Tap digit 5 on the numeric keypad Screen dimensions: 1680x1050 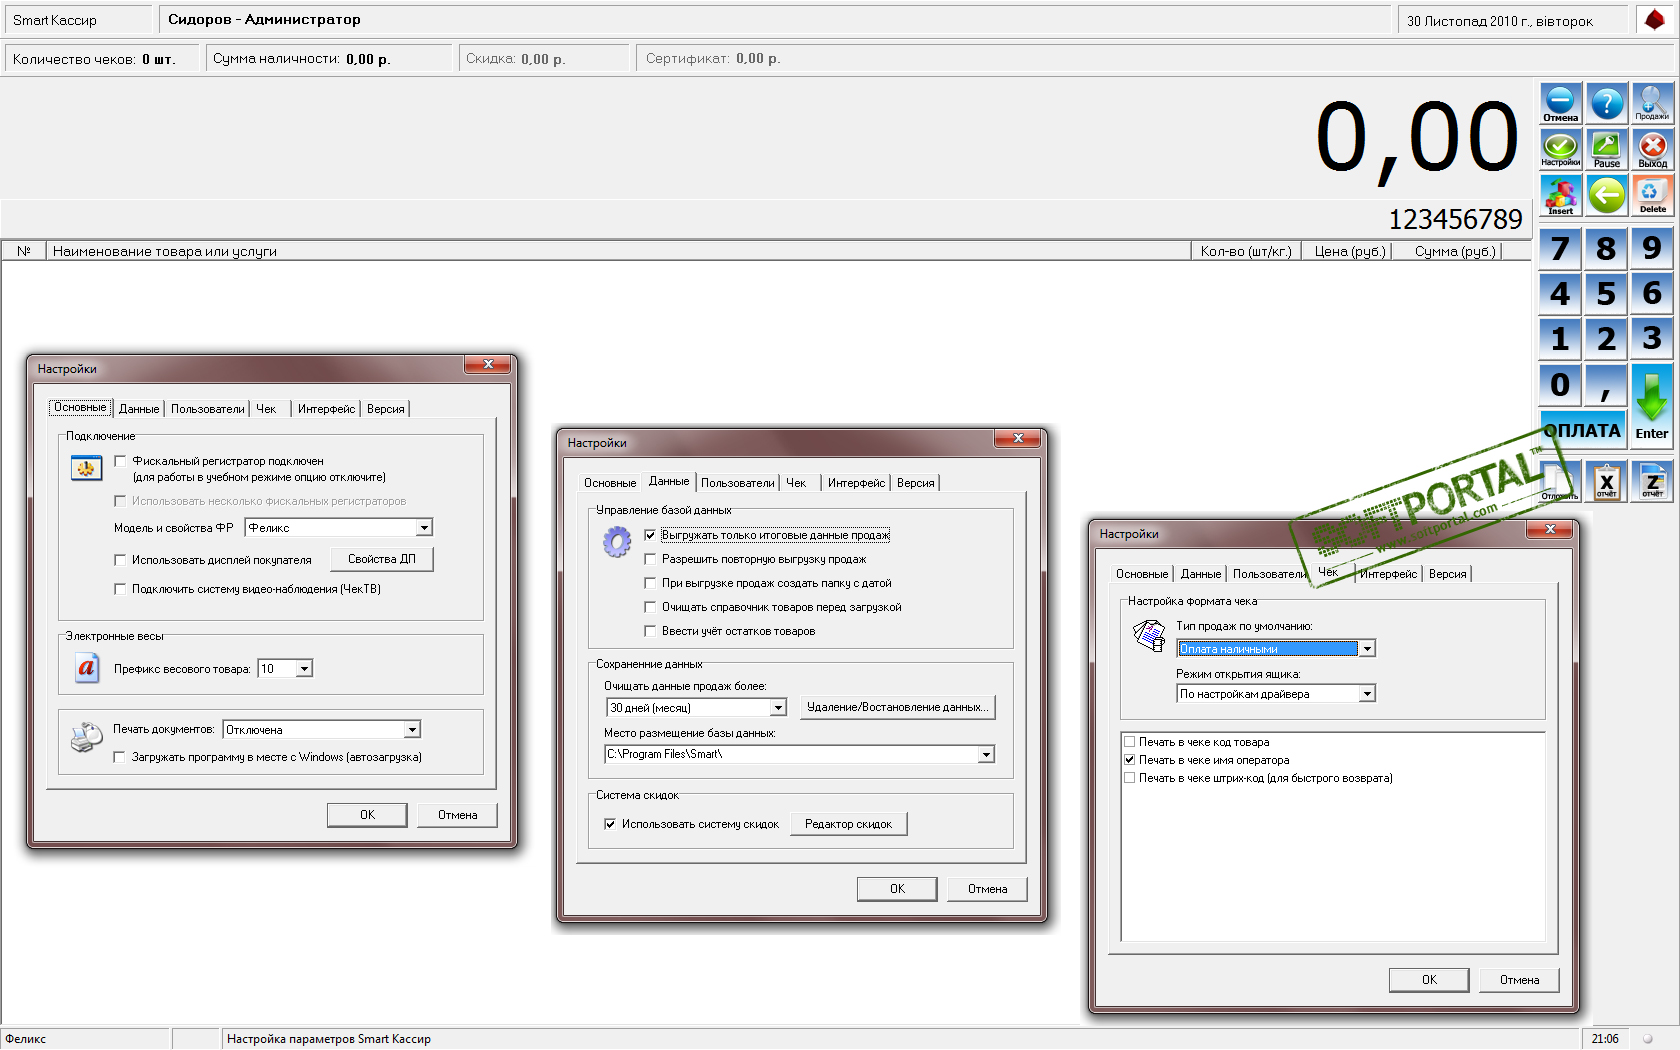[x=1606, y=294]
